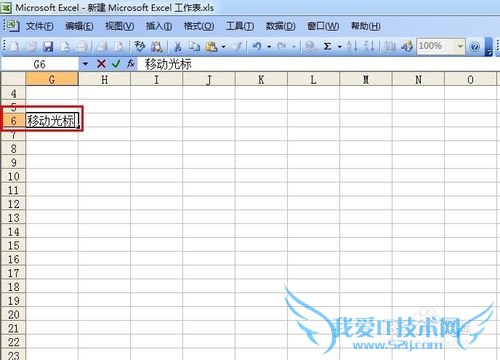Select column O header

(x=470, y=79)
